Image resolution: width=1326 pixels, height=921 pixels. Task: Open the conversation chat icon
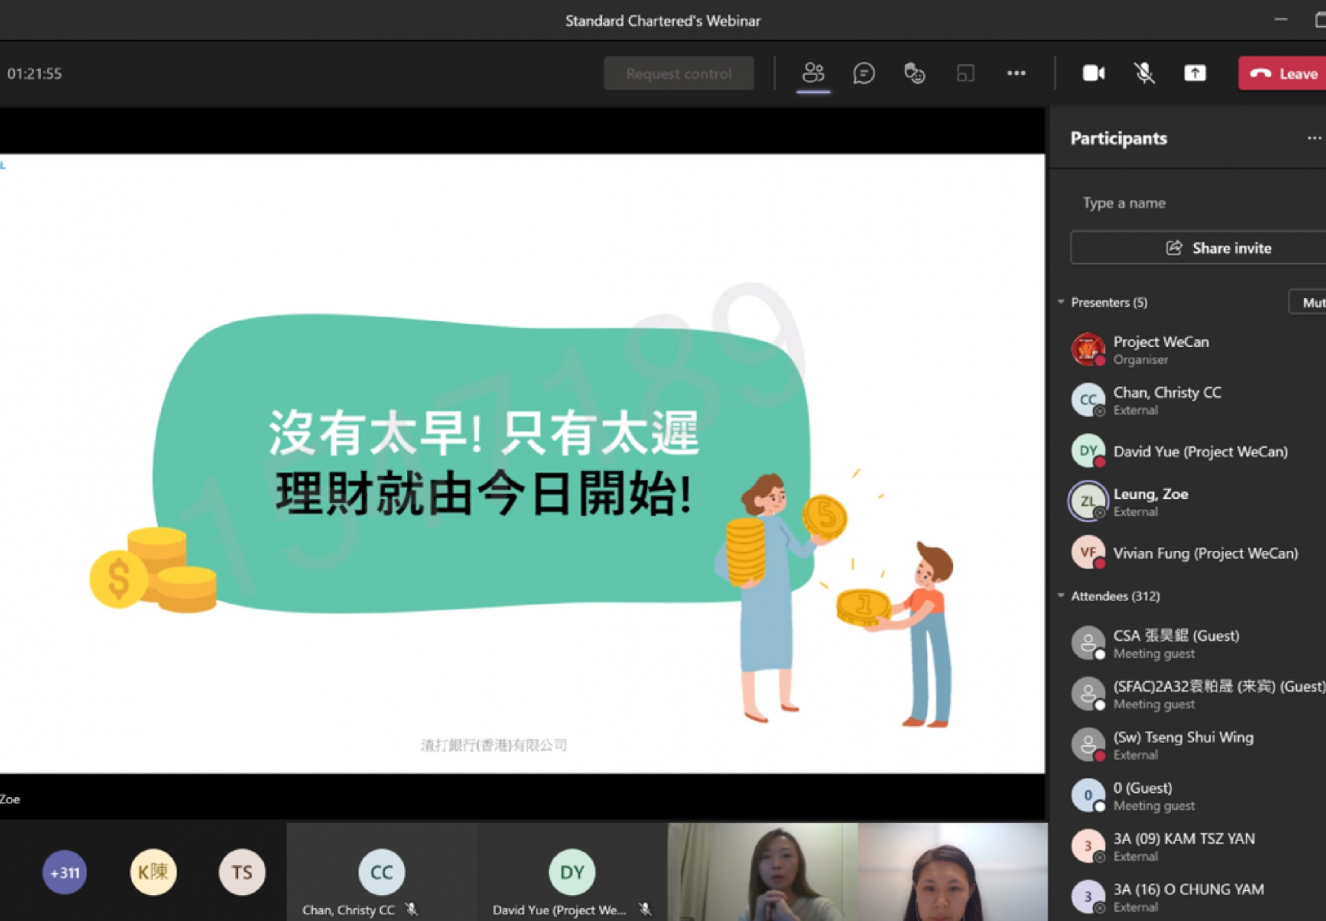coord(864,73)
